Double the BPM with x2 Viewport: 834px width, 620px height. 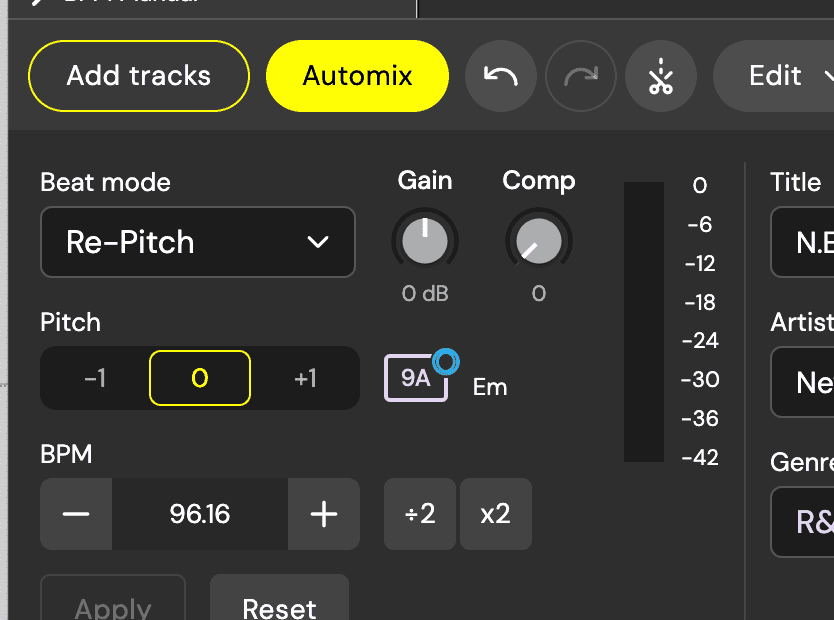(x=495, y=514)
